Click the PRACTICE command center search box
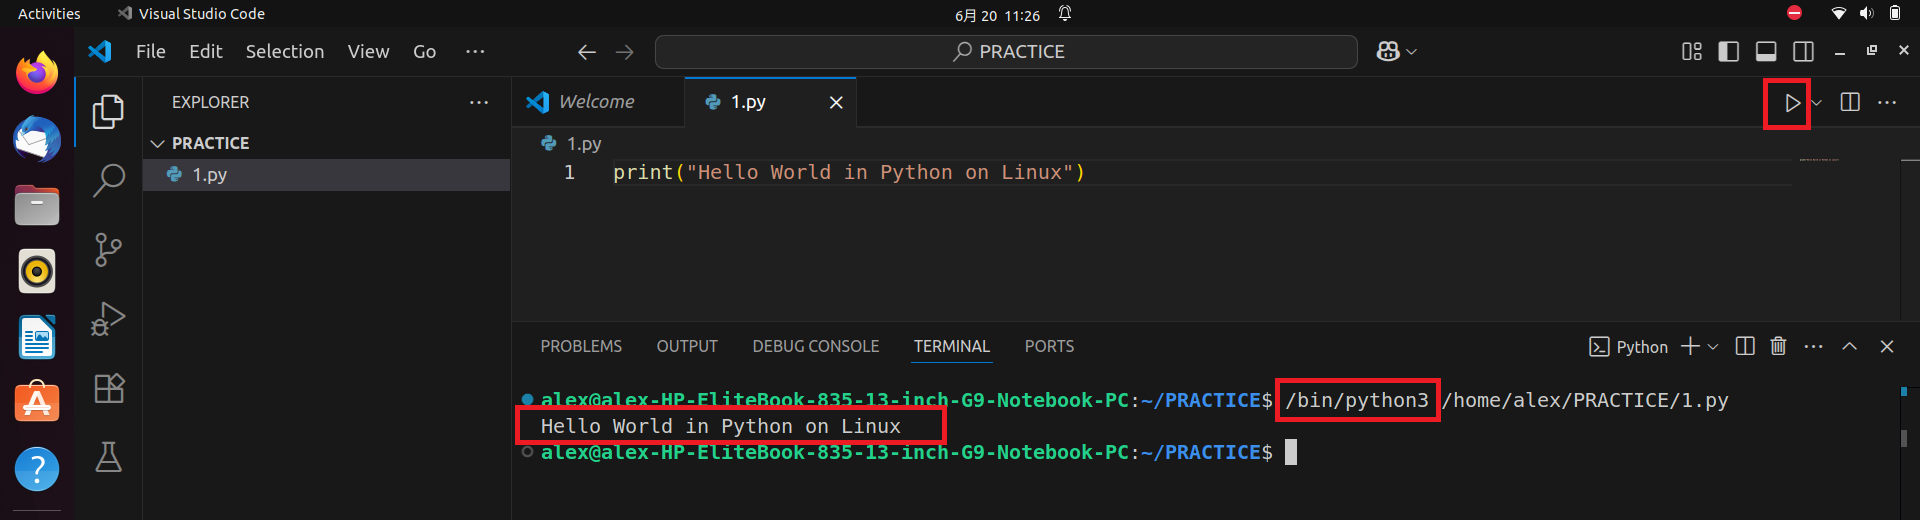Viewport: 1920px width, 520px height. pos(1006,51)
